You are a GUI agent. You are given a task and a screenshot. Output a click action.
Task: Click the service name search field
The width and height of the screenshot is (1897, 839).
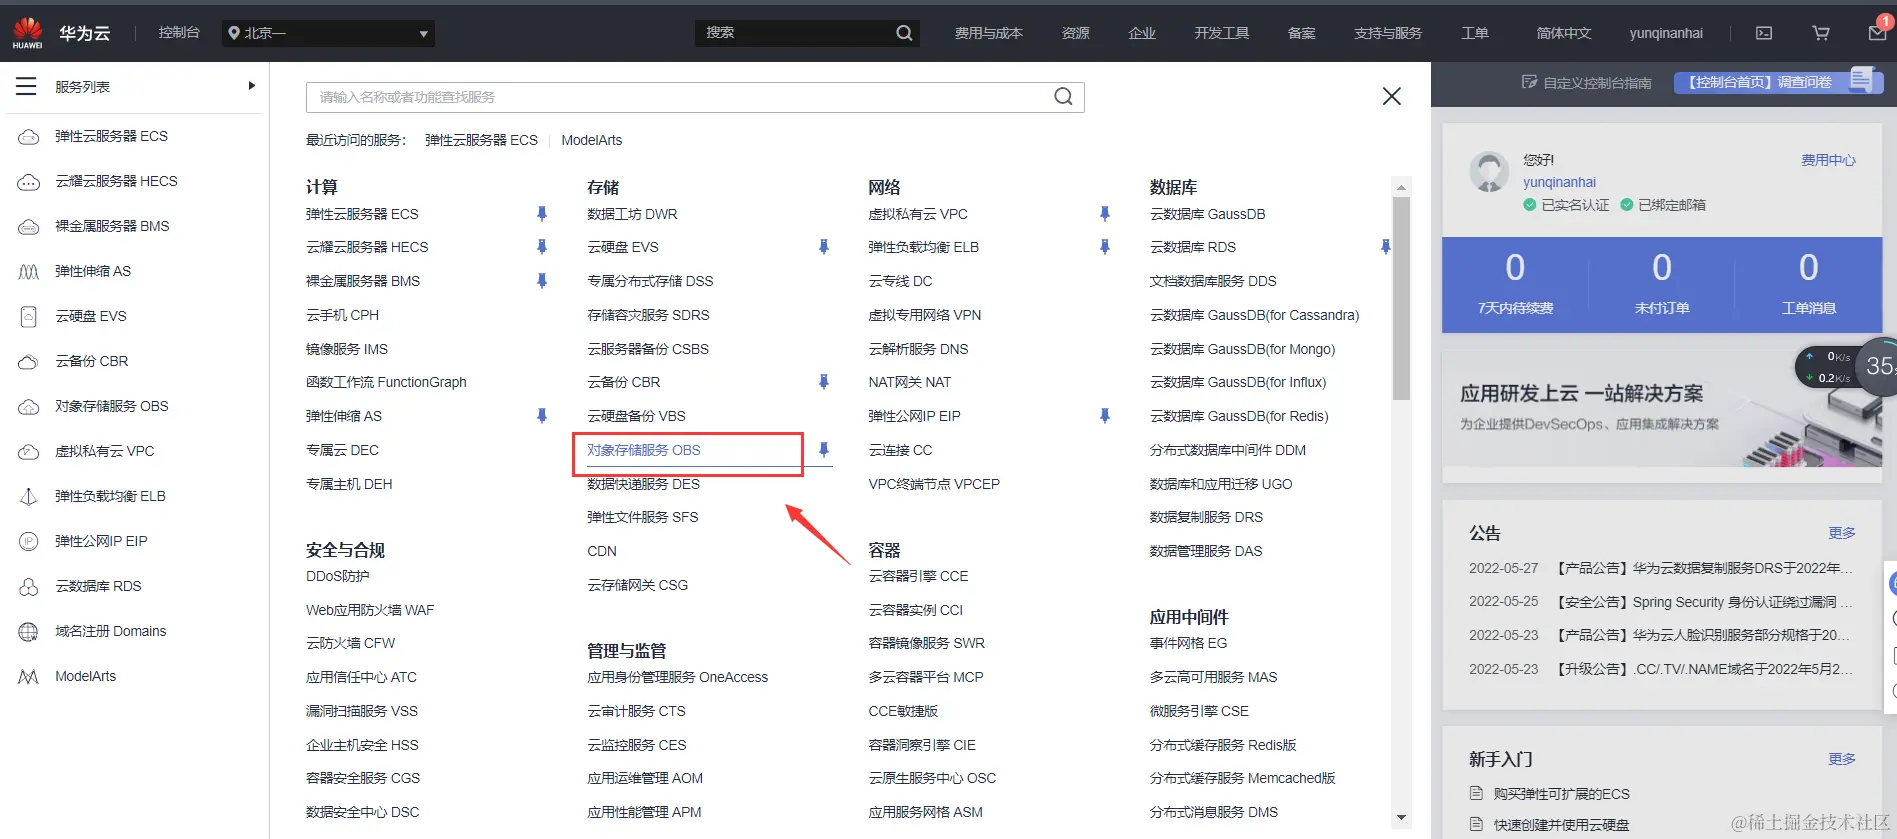click(695, 97)
